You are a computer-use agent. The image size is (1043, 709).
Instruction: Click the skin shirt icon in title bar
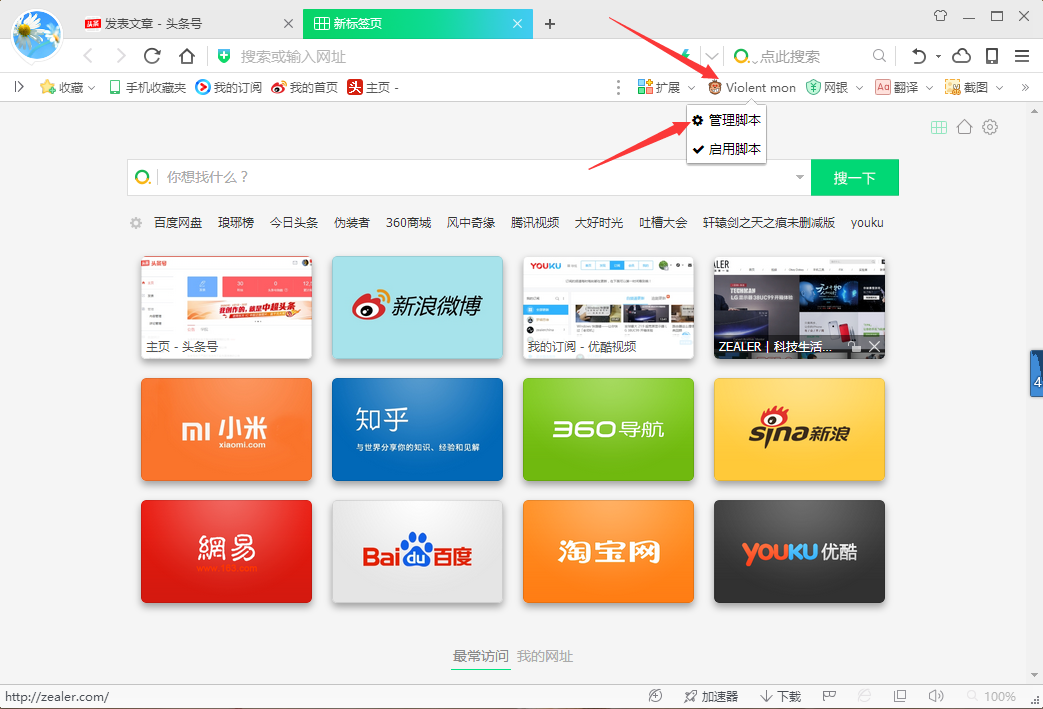(x=940, y=15)
